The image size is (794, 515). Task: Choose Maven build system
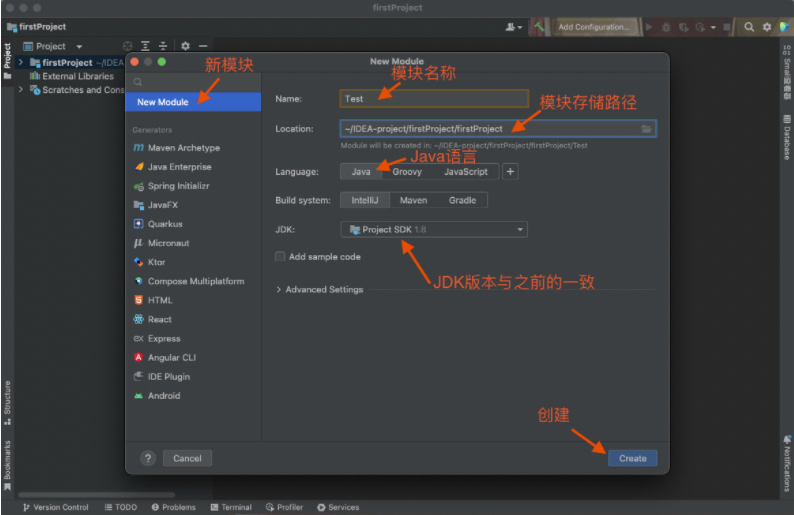(413, 200)
